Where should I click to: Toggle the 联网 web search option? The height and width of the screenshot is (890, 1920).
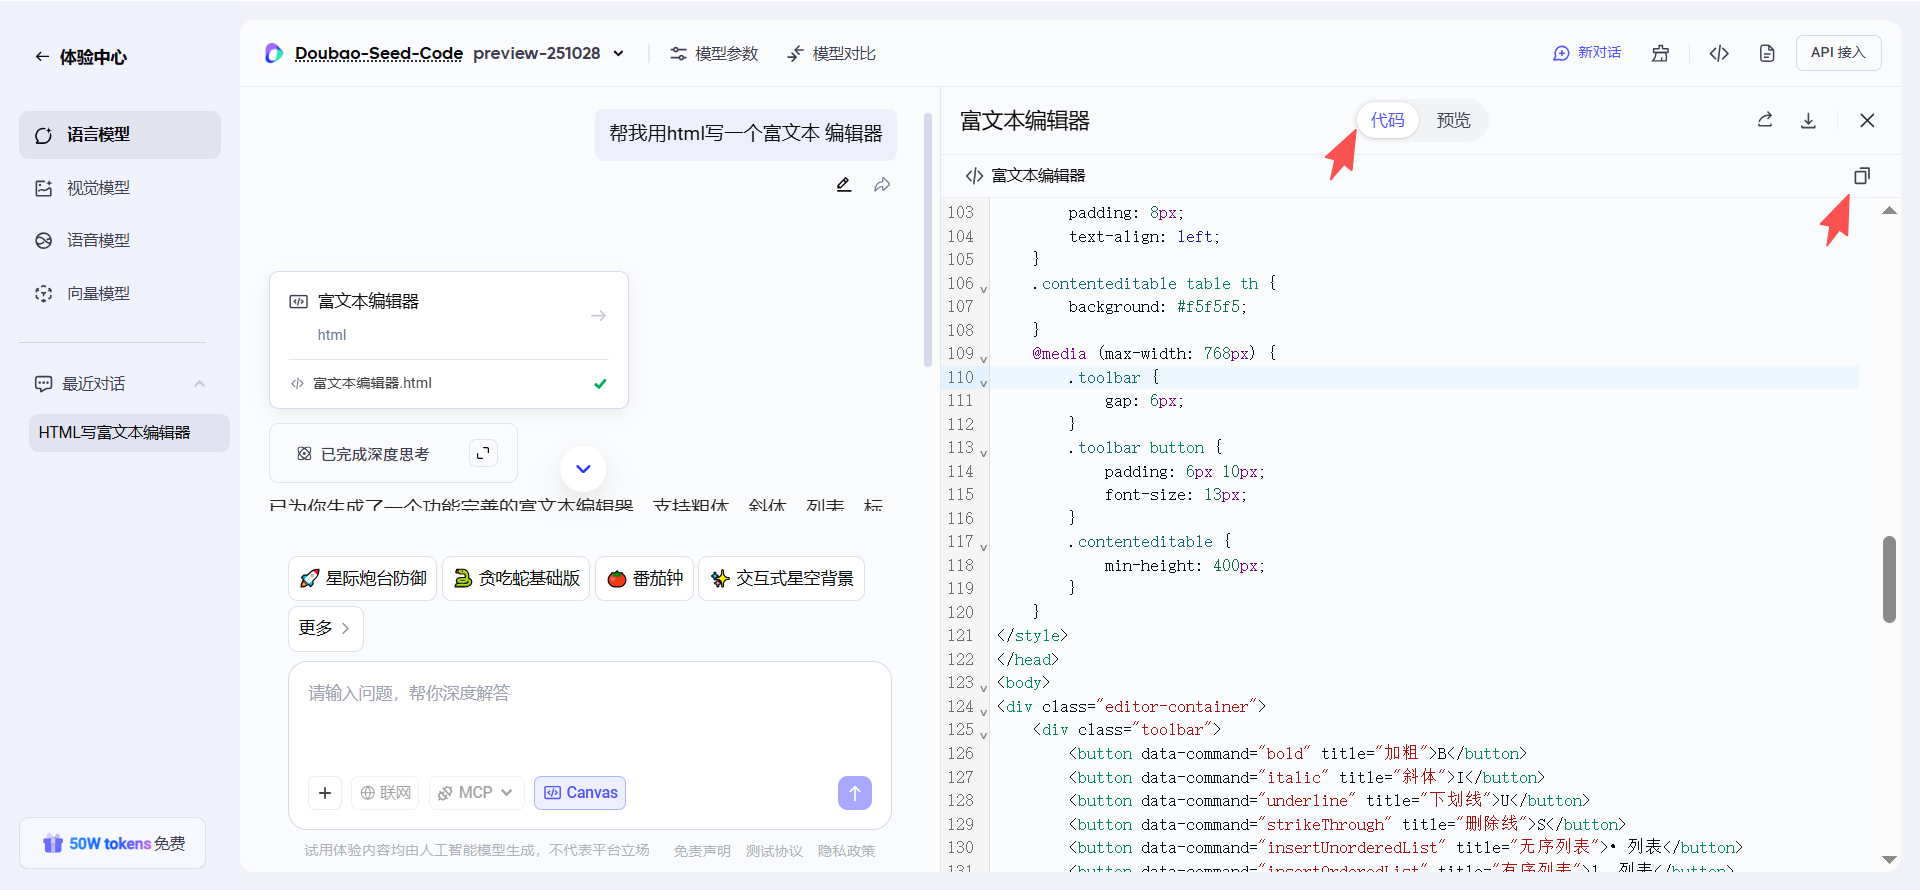385,793
